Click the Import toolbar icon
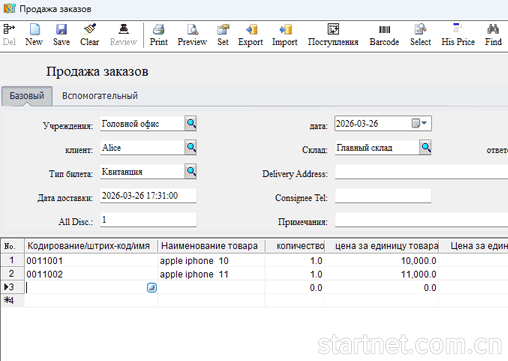The height and width of the screenshot is (361, 508). (285, 29)
